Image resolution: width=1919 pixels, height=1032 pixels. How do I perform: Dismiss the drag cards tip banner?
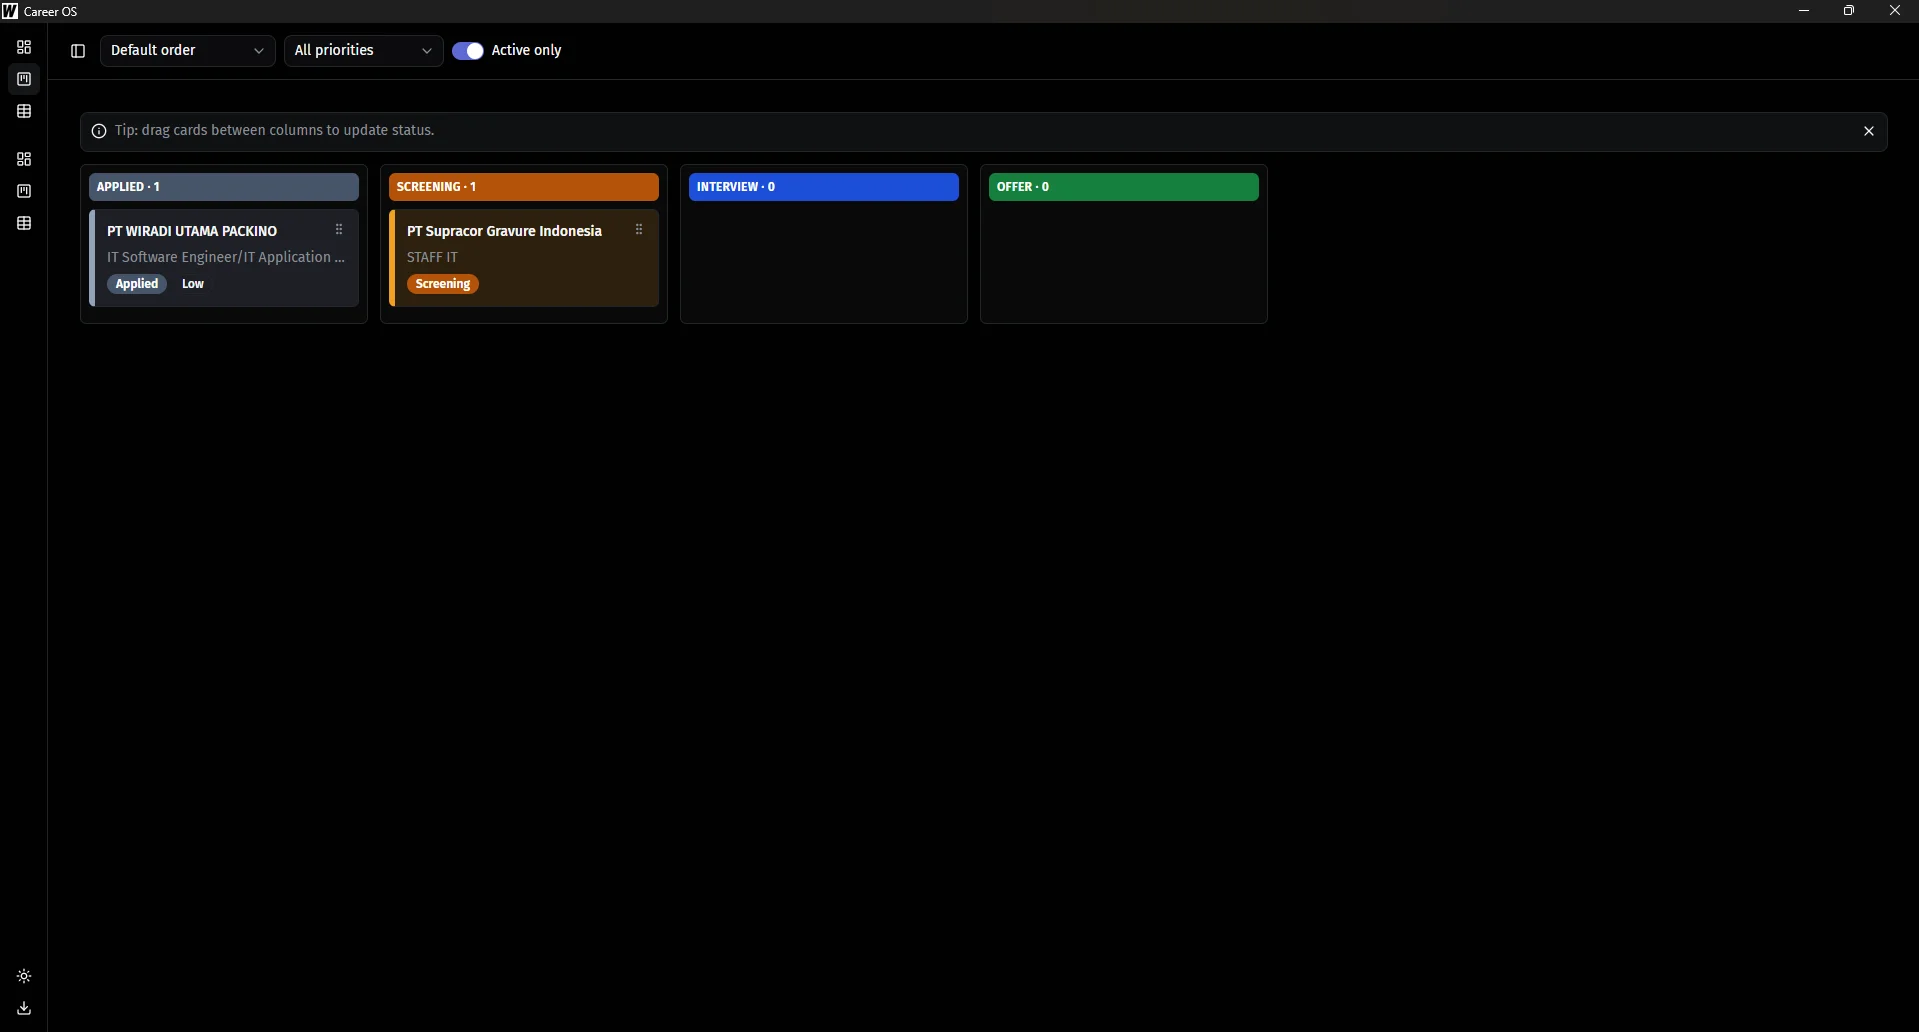1868,131
